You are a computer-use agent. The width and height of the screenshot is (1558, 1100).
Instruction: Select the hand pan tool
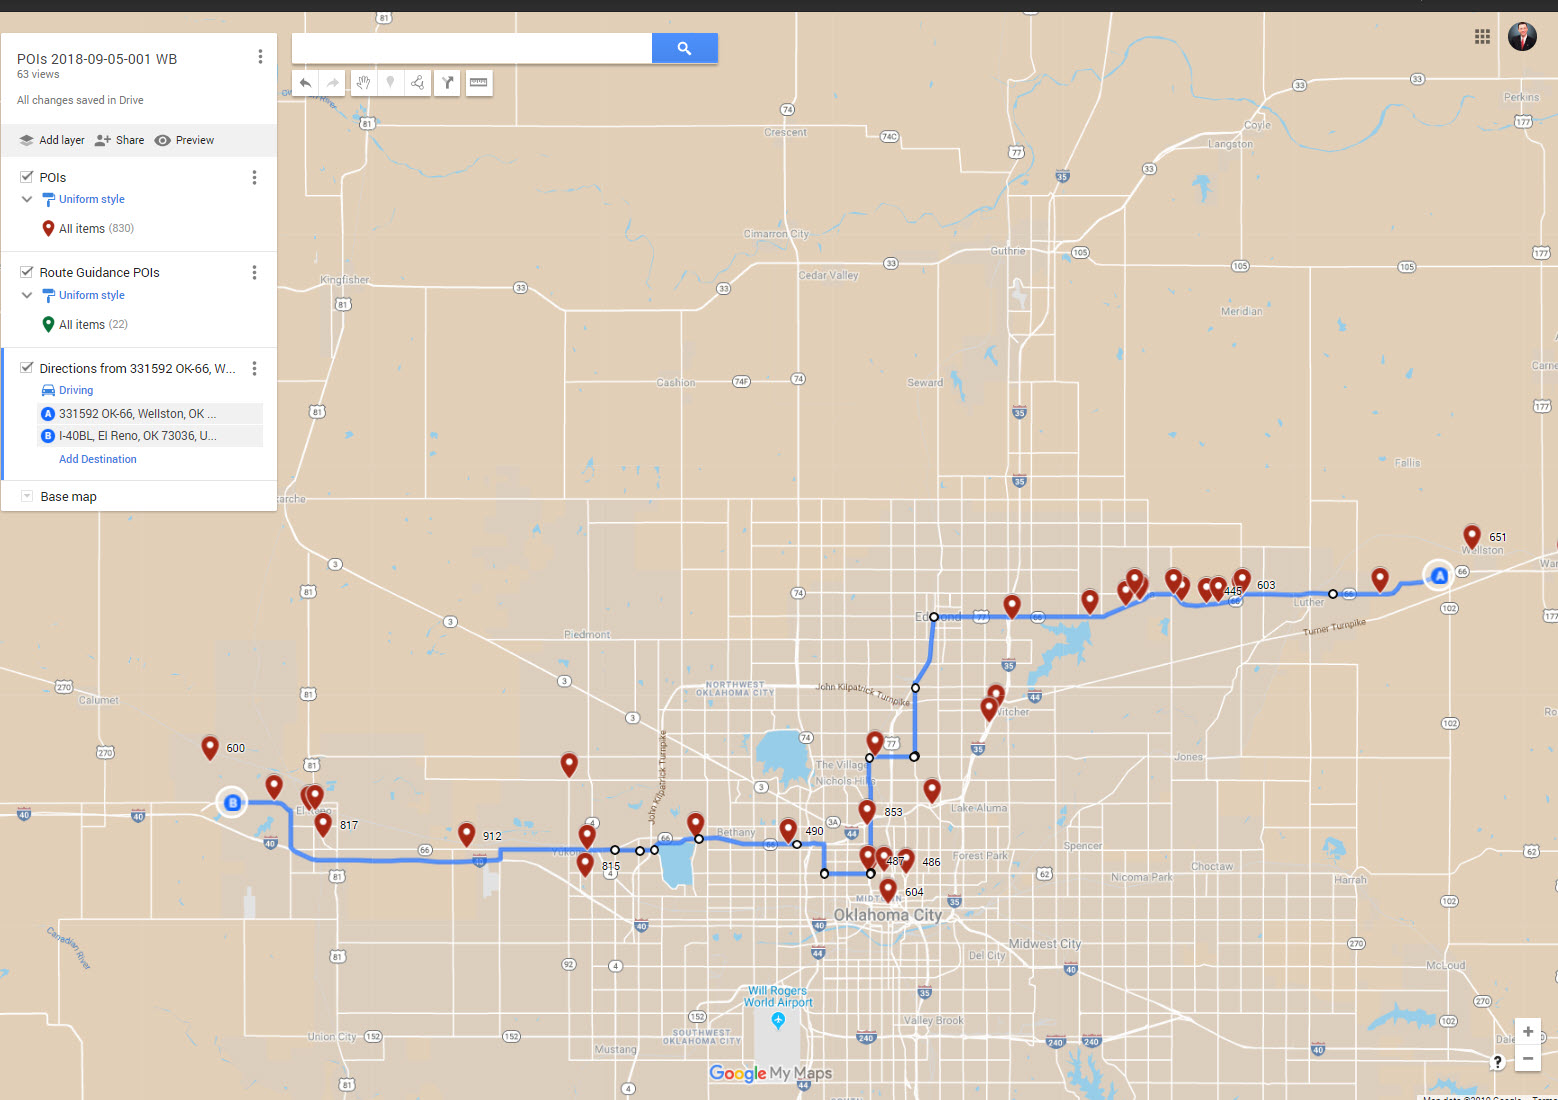pyautogui.click(x=363, y=83)
